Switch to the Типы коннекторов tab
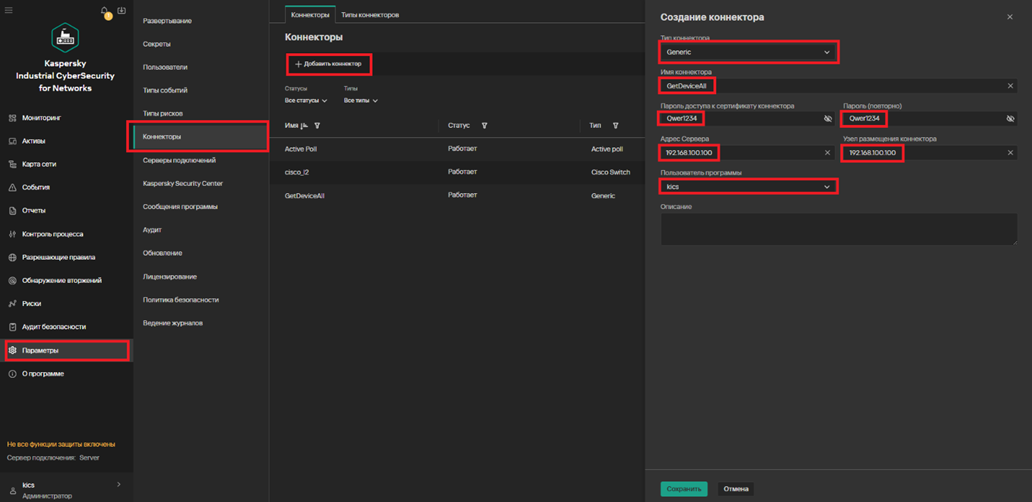The width and height of the screenshot is (1032, 502). point(370,14)
